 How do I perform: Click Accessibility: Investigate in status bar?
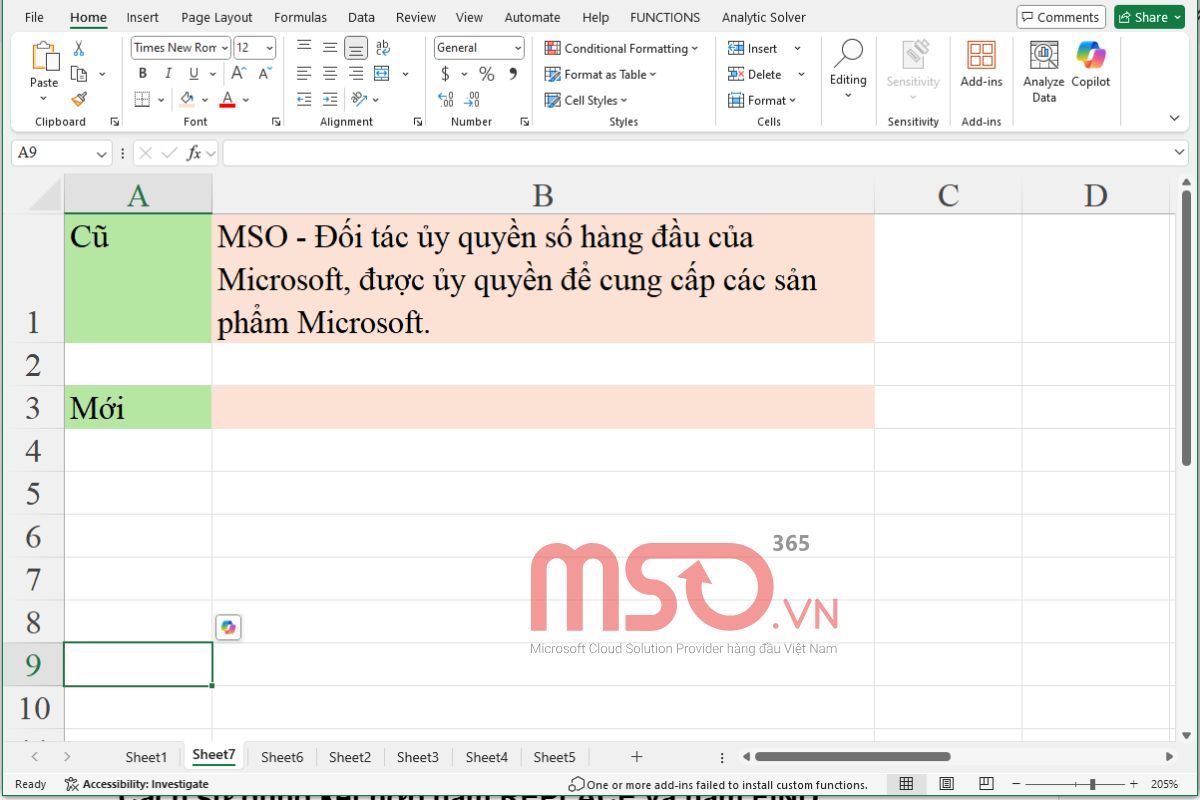pos(137,784)
